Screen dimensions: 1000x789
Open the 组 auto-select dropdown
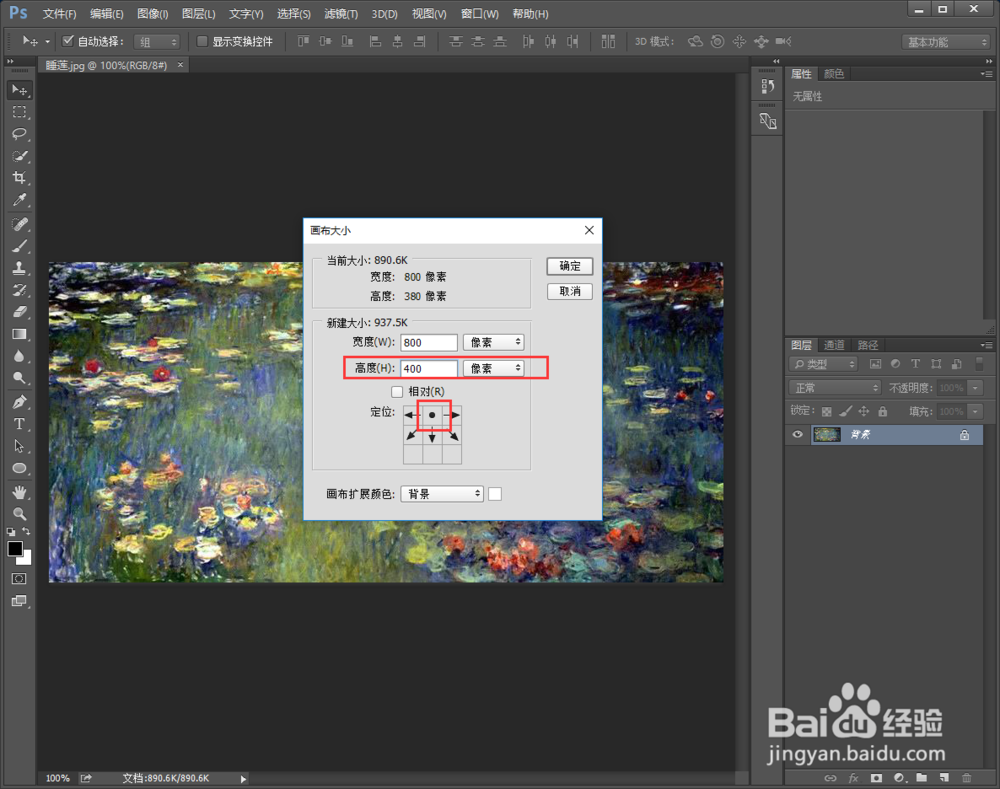157,42
